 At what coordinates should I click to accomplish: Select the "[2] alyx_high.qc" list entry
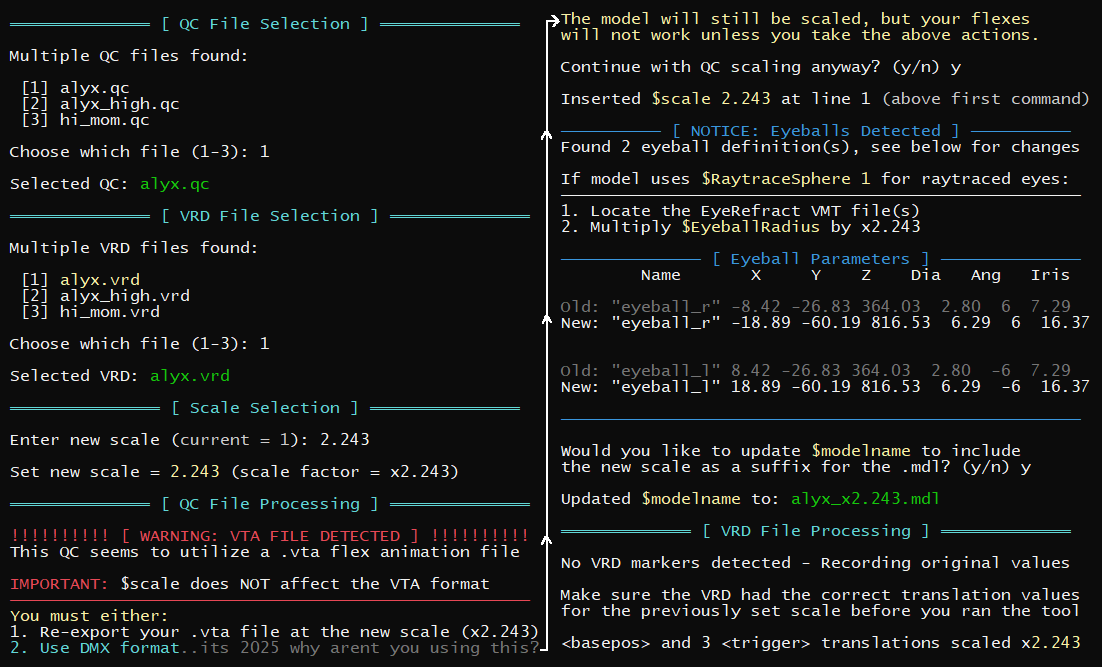point(101,104)
